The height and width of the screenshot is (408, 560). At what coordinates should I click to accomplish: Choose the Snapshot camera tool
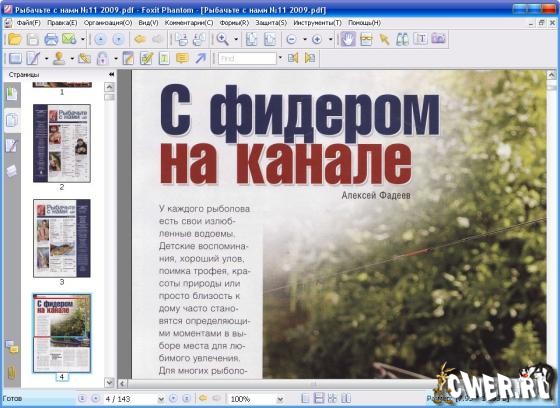(439, 39)
